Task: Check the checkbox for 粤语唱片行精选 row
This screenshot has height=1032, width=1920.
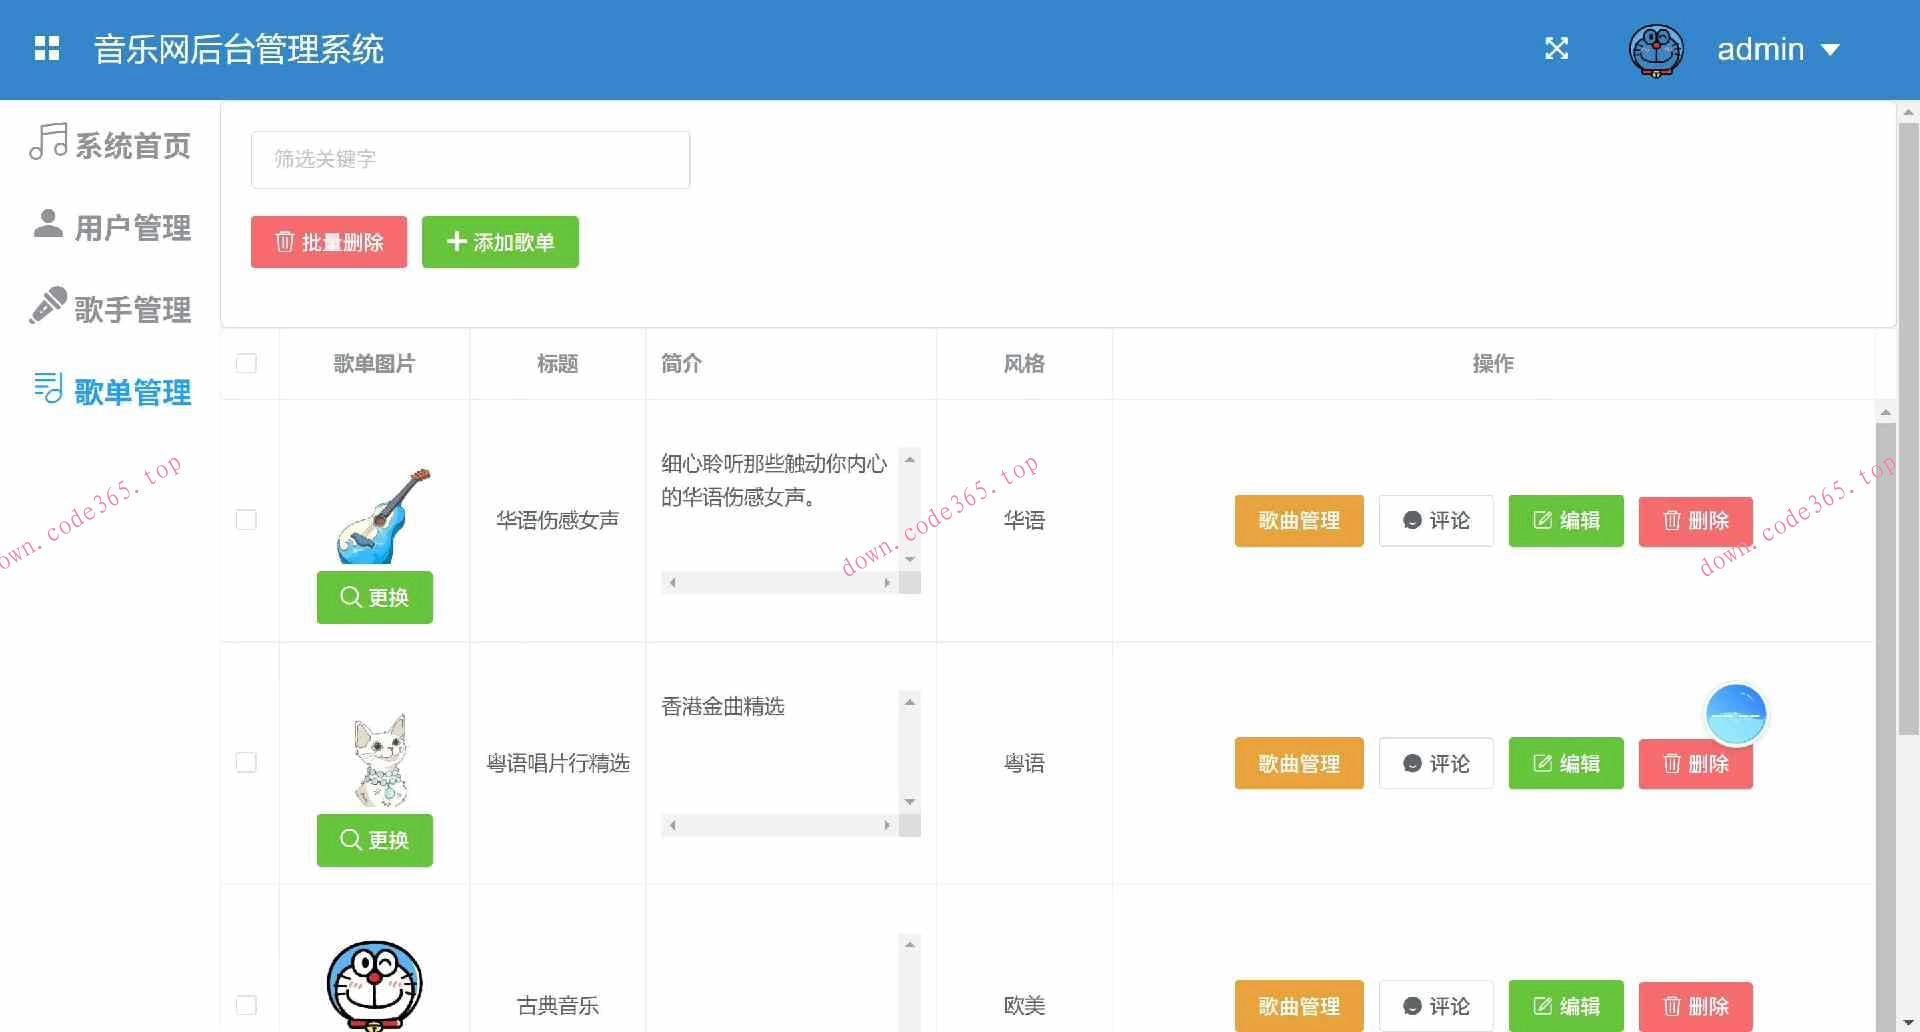Action: click(247, 762)
